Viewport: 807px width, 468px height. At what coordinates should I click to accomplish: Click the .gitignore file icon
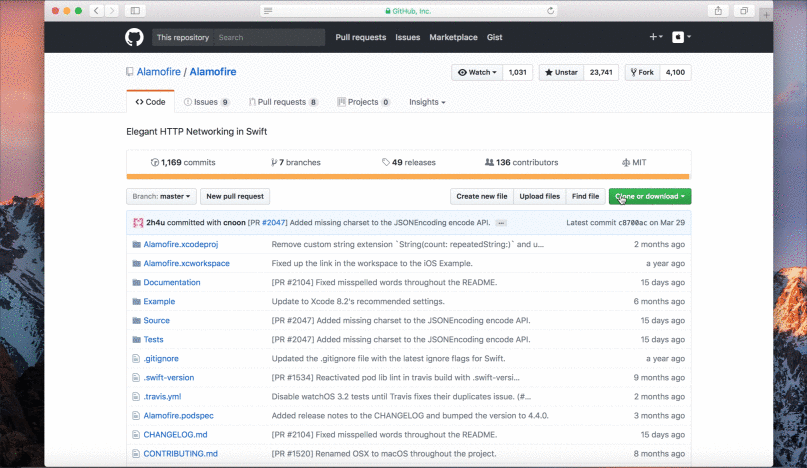(135, 358)
